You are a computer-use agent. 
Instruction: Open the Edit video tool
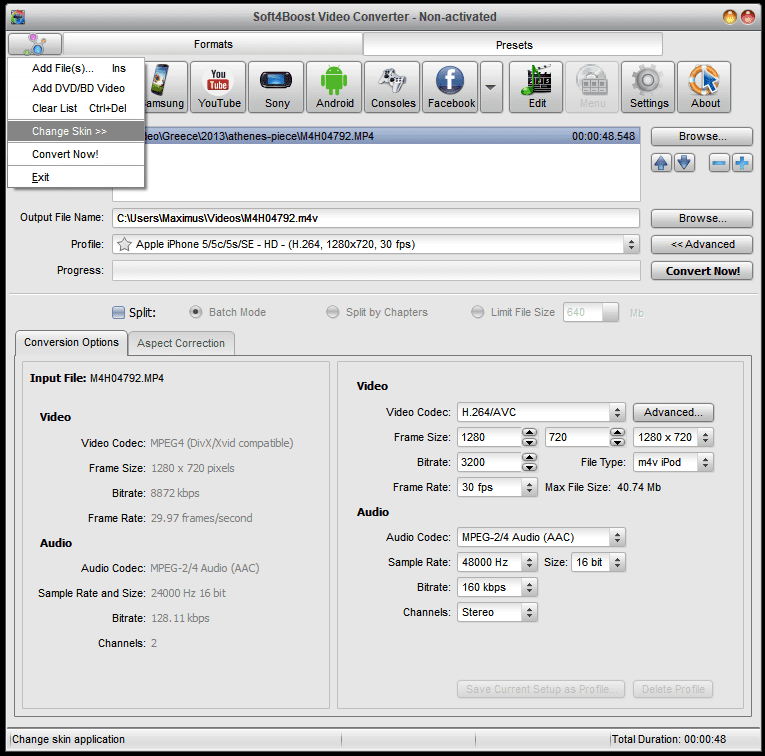click(x=536, y=87)
